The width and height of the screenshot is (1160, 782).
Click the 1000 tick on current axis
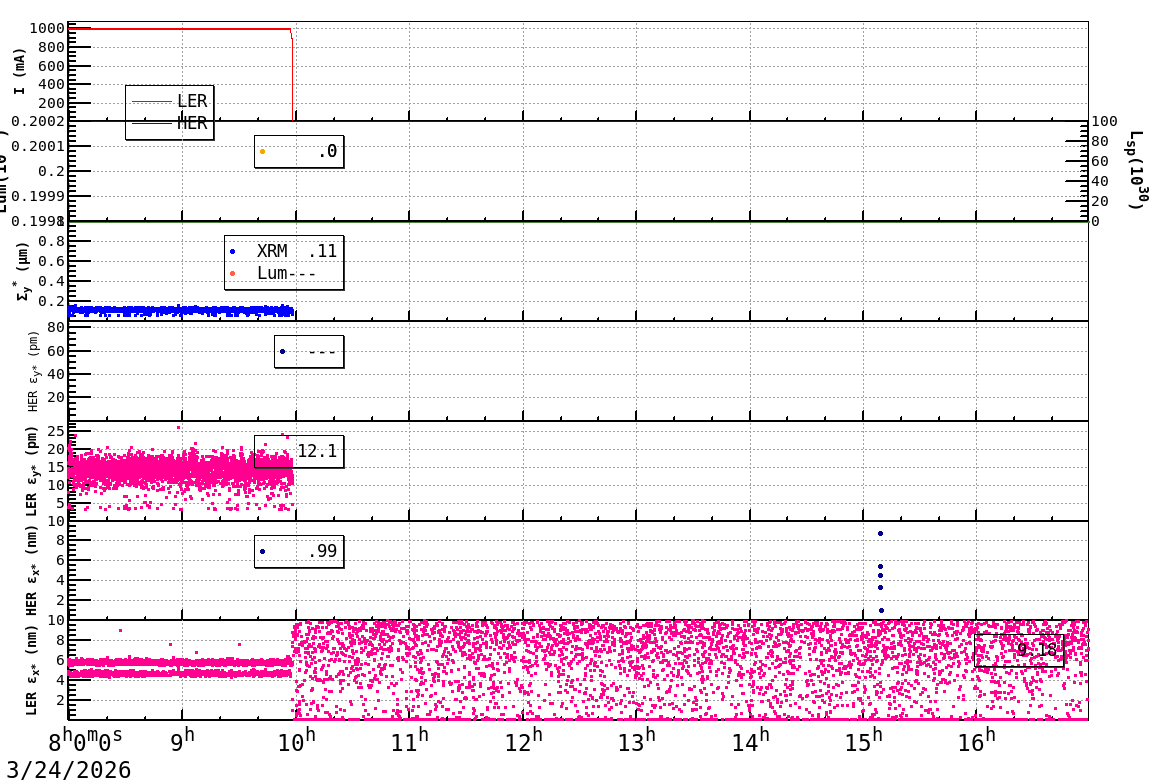pyautogui.click(x=47, y=28)
